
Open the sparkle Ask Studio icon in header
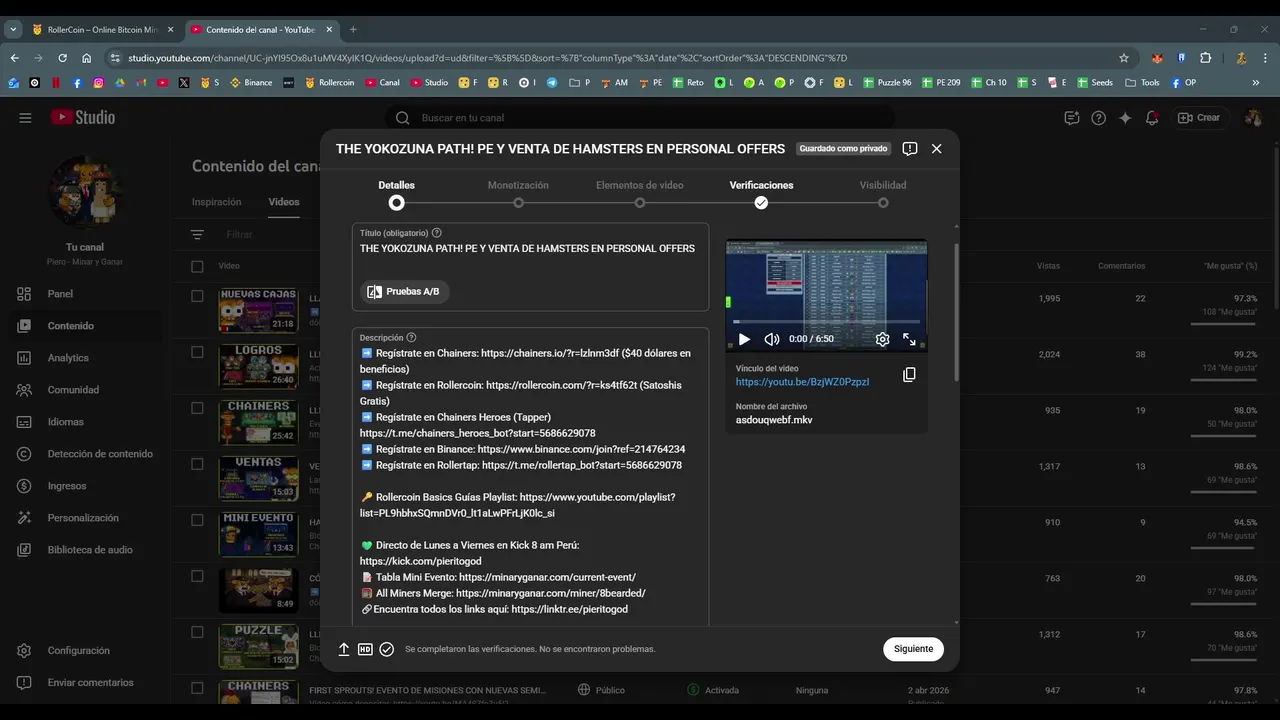pyautogui.click(x=1125, y=117)
